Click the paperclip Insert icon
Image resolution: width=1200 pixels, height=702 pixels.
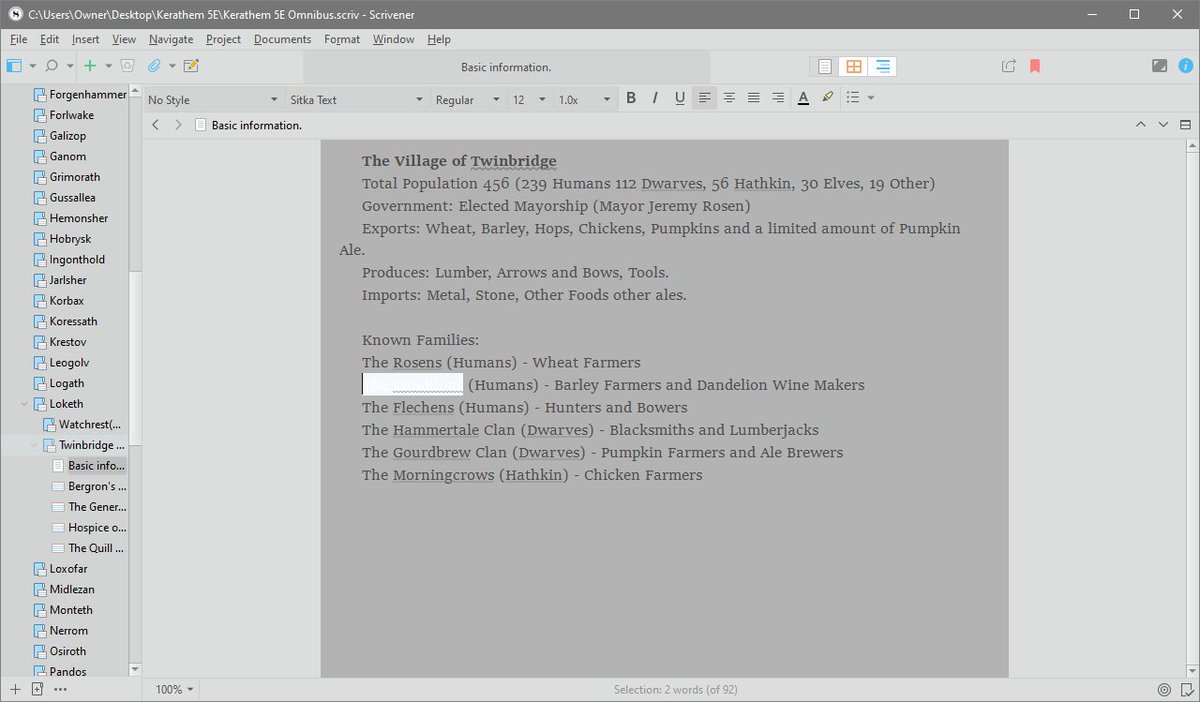(154, 66)
